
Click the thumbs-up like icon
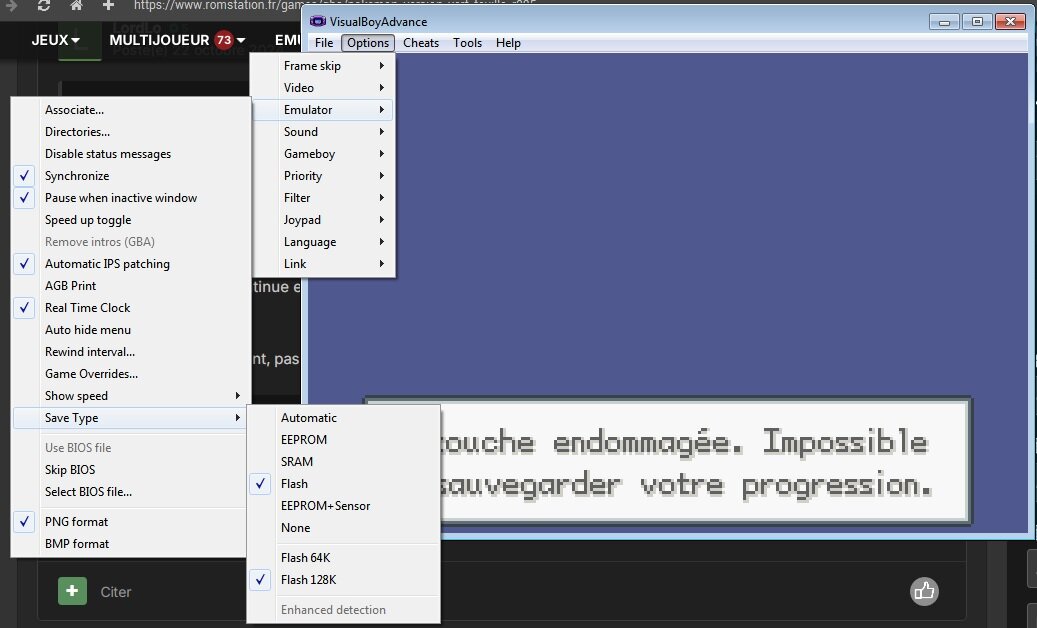click(924, 591)
